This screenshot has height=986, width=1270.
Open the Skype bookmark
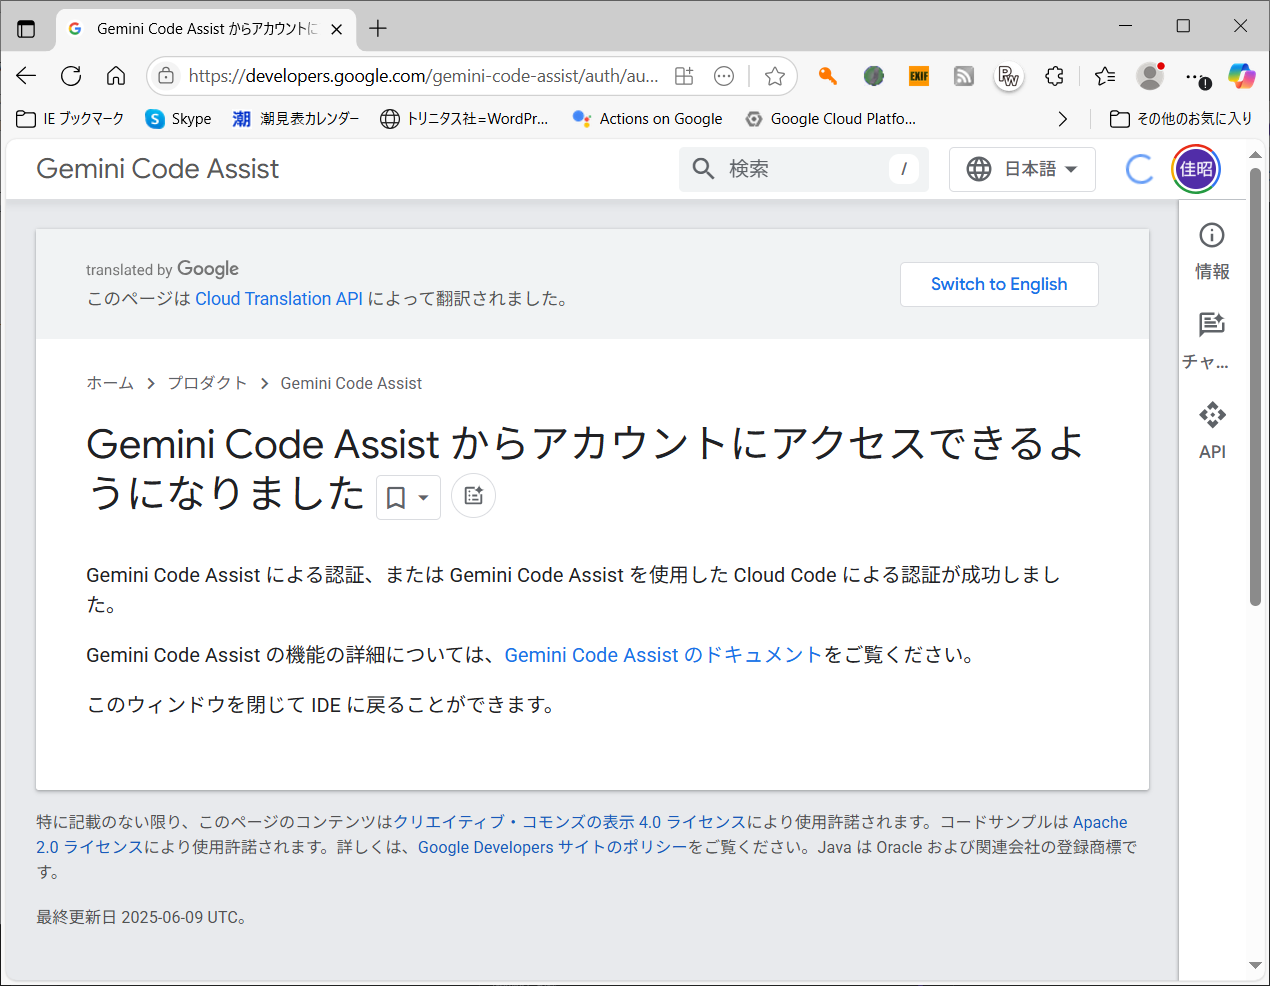pos(178,119)
